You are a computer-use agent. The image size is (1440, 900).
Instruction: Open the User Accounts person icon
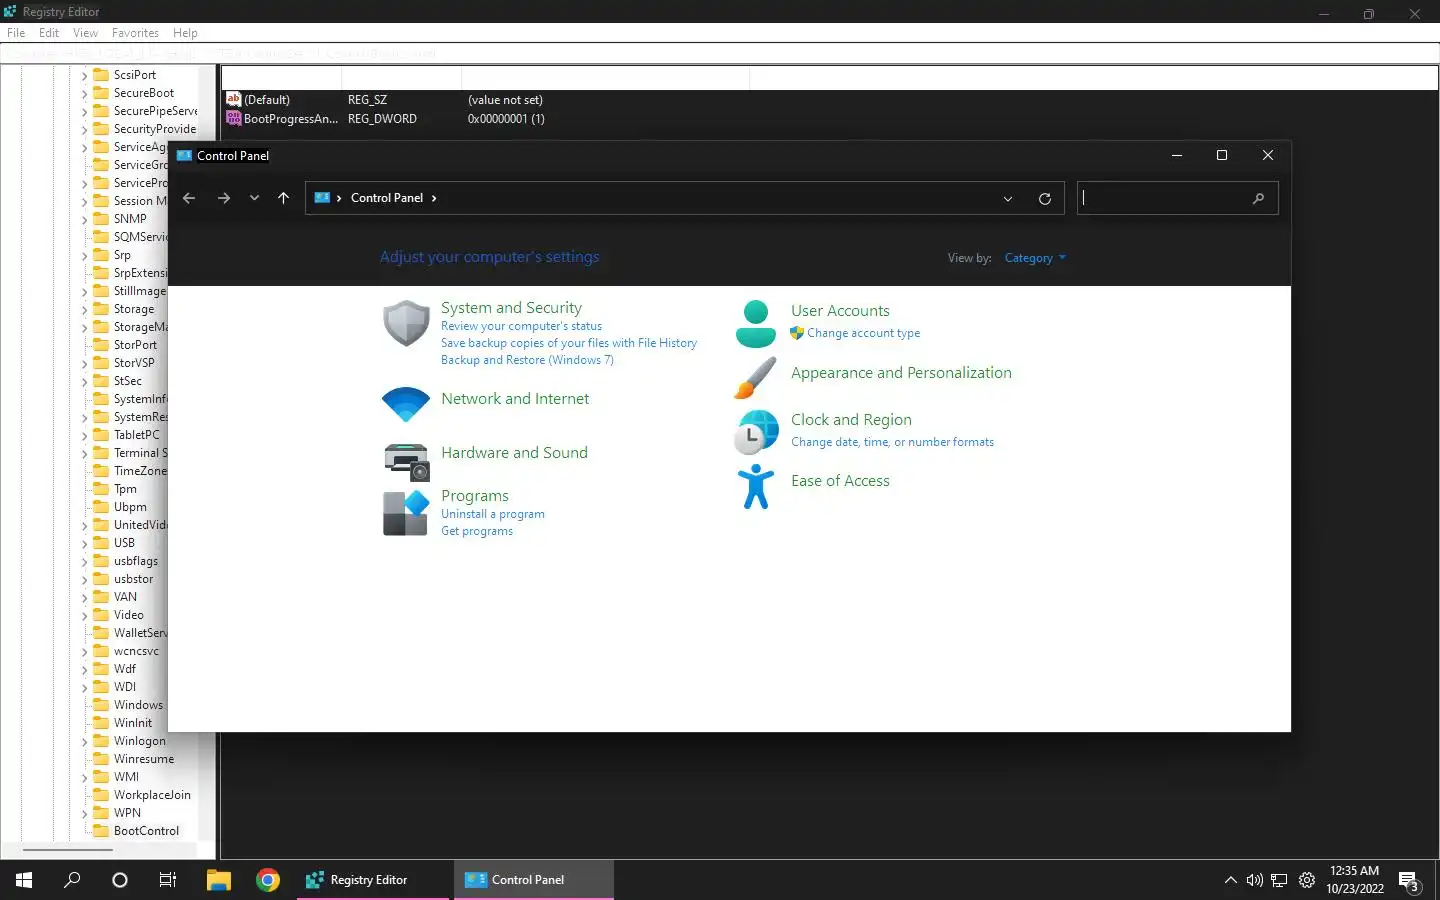tap(756, 323)
